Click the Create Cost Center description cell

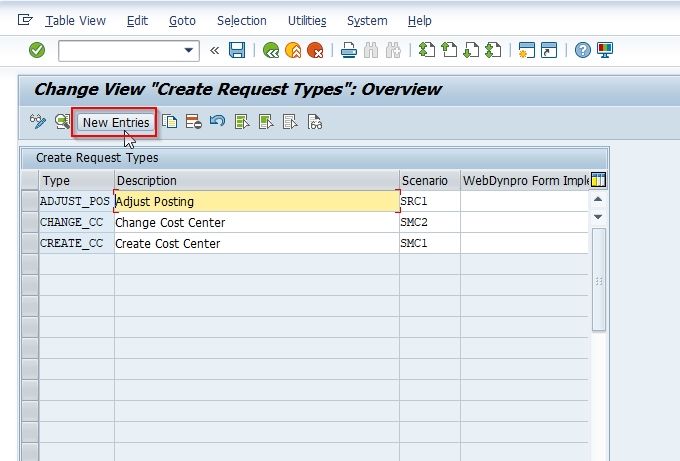(257, 243)
